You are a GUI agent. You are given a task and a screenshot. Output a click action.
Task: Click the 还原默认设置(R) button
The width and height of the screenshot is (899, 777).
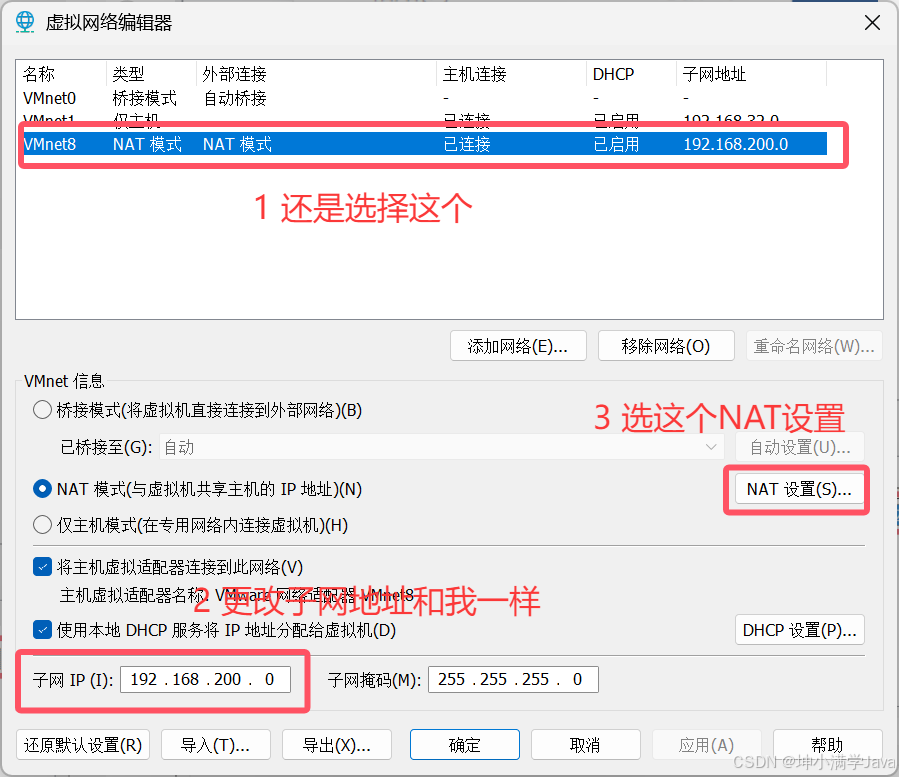pyautogui.click(x=83, y=745)
